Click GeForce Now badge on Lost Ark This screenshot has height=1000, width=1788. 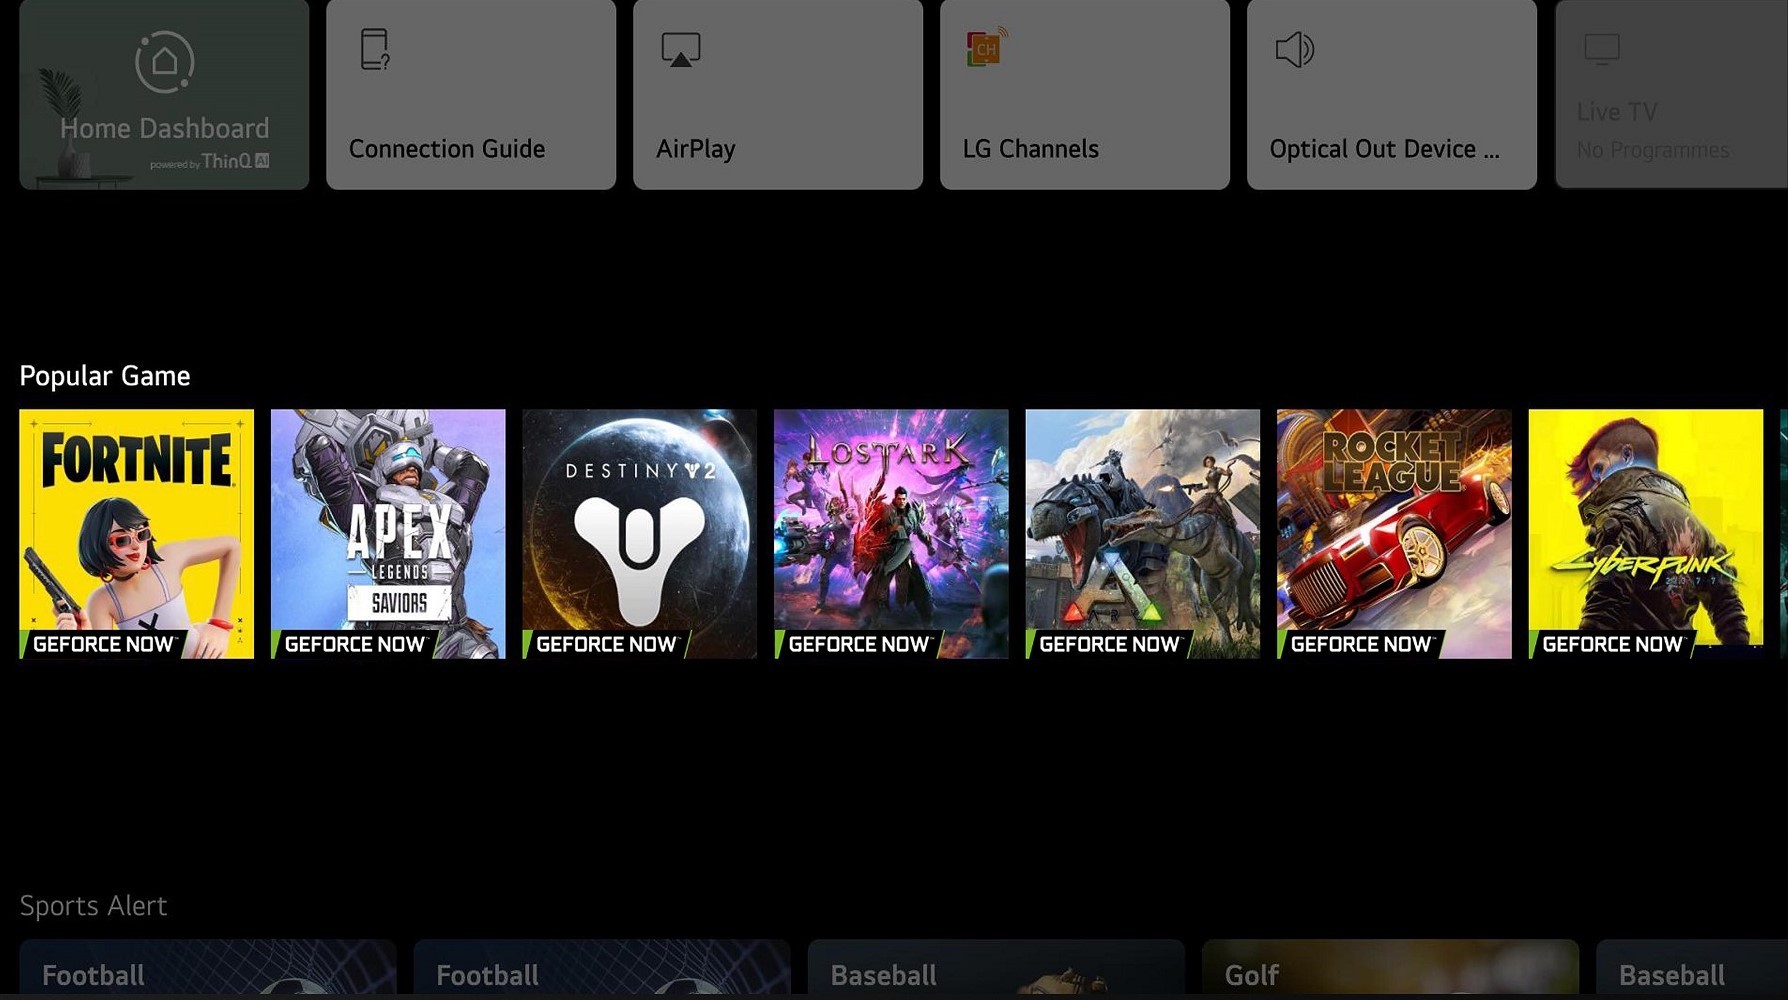click(857, 645)
